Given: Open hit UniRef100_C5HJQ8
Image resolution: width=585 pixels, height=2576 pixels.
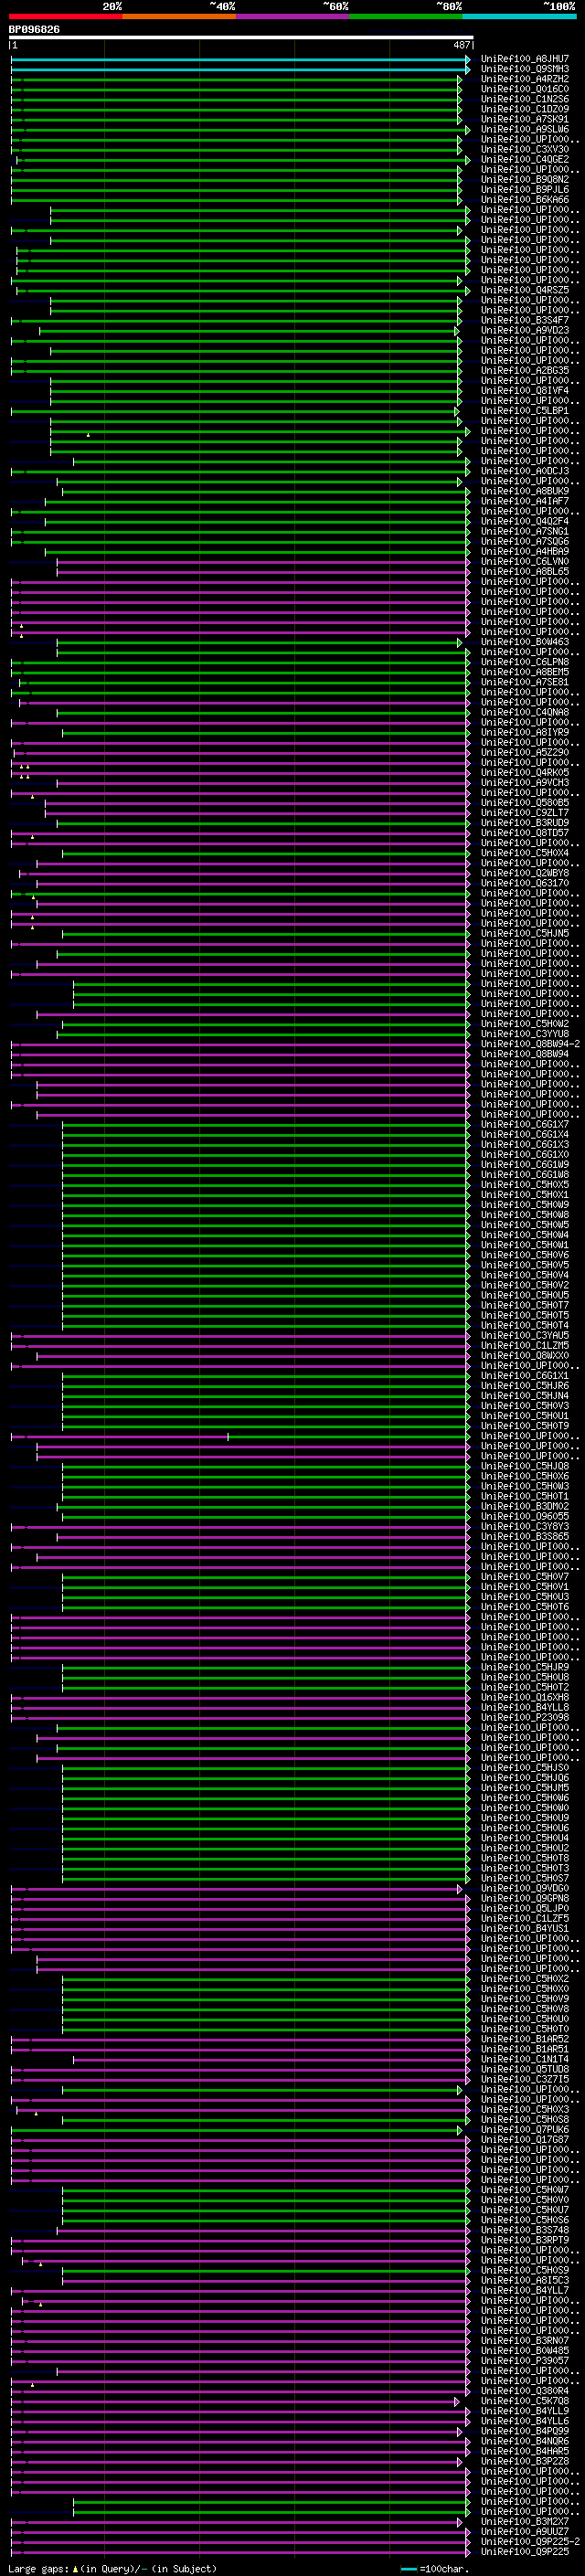Looking at the screenshot, I should (x=525, y=1467).
